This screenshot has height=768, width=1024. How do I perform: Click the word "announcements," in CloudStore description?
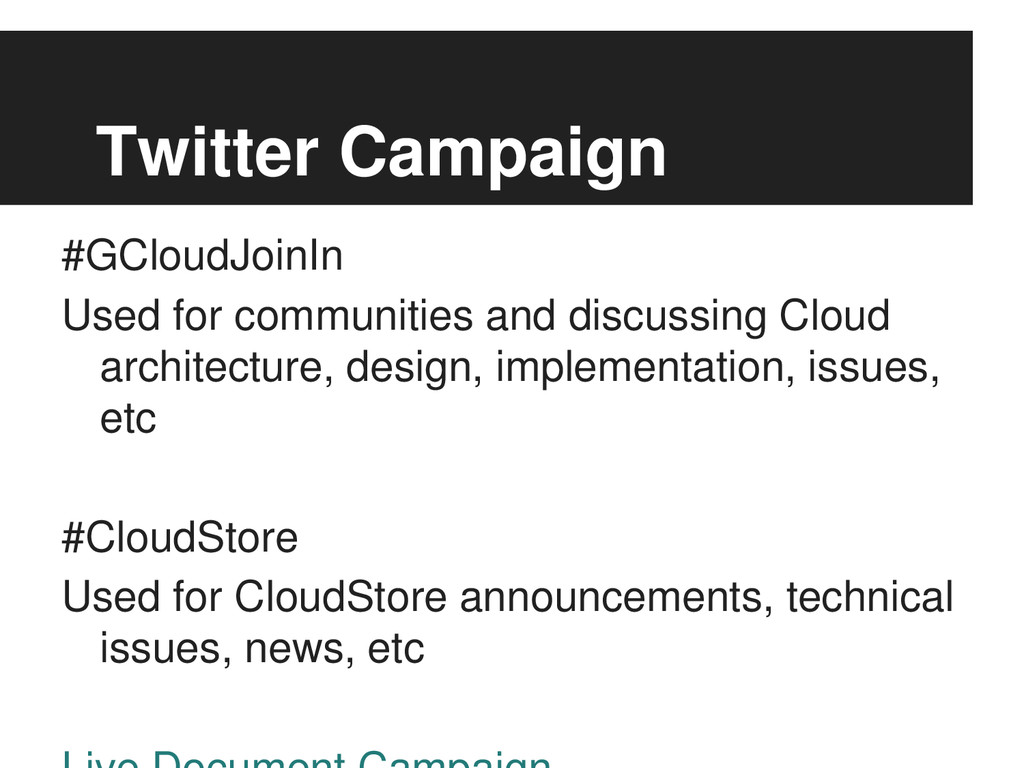[616, 599]
